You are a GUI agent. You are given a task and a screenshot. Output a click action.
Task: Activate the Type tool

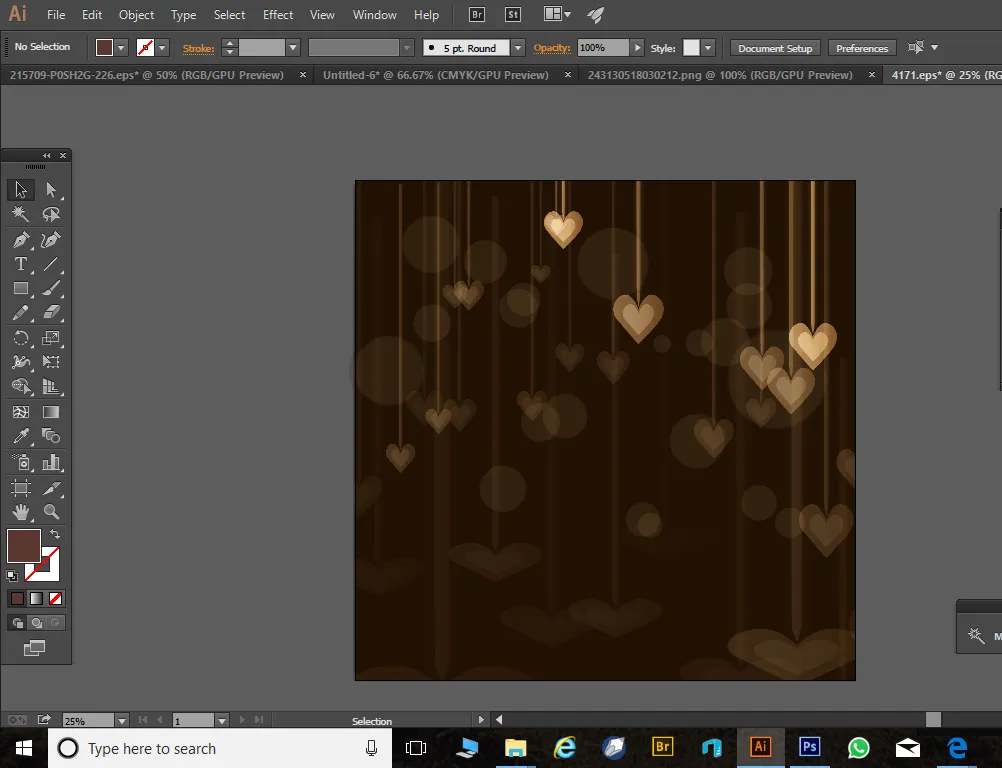20,264
